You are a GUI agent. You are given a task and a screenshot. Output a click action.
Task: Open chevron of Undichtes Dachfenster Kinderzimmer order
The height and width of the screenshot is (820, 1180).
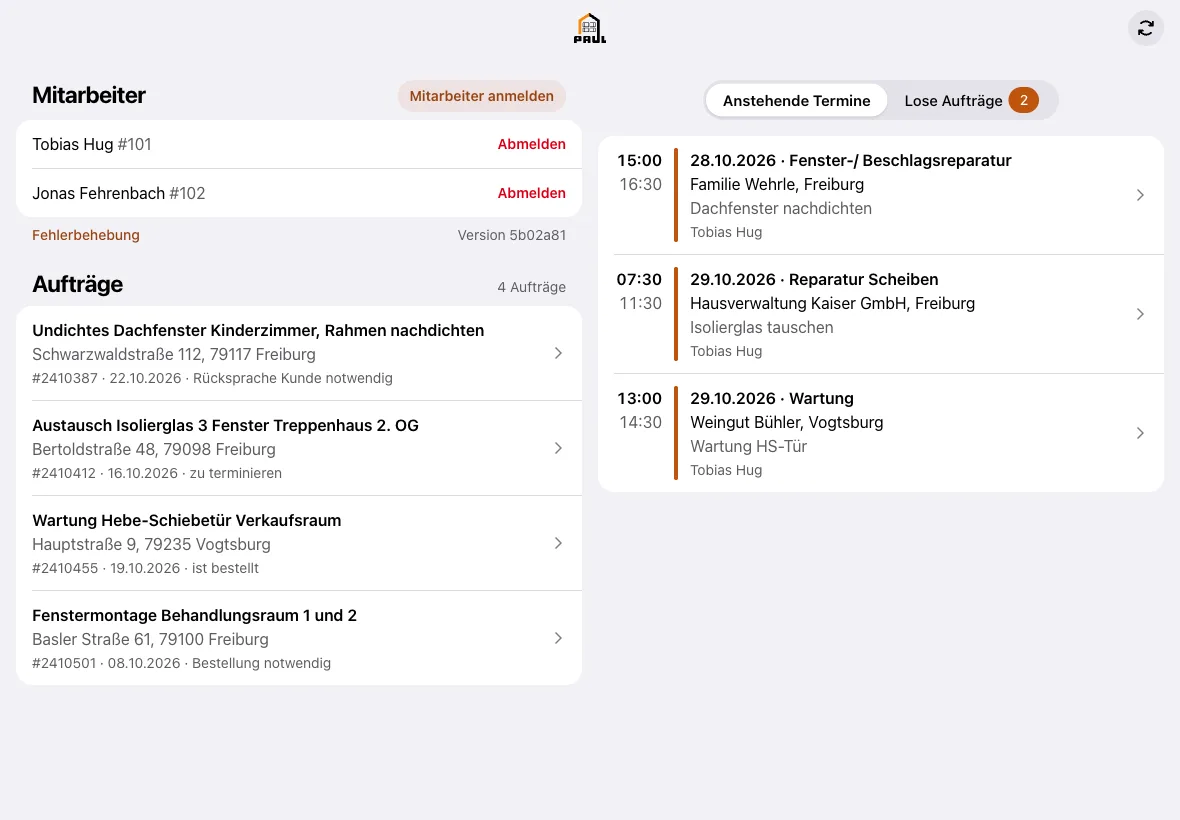558,353
